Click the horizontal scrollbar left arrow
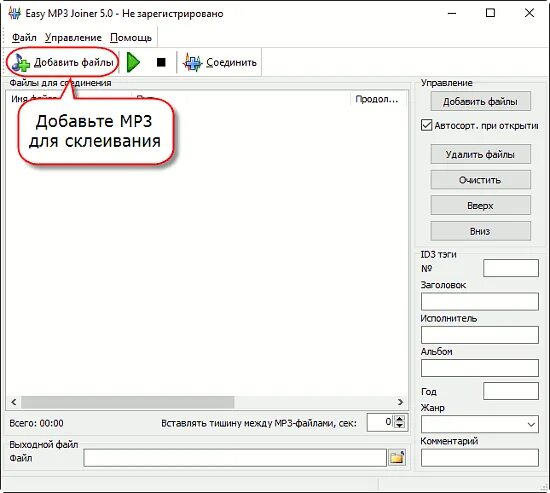The image size is (550, 493). 14,402
